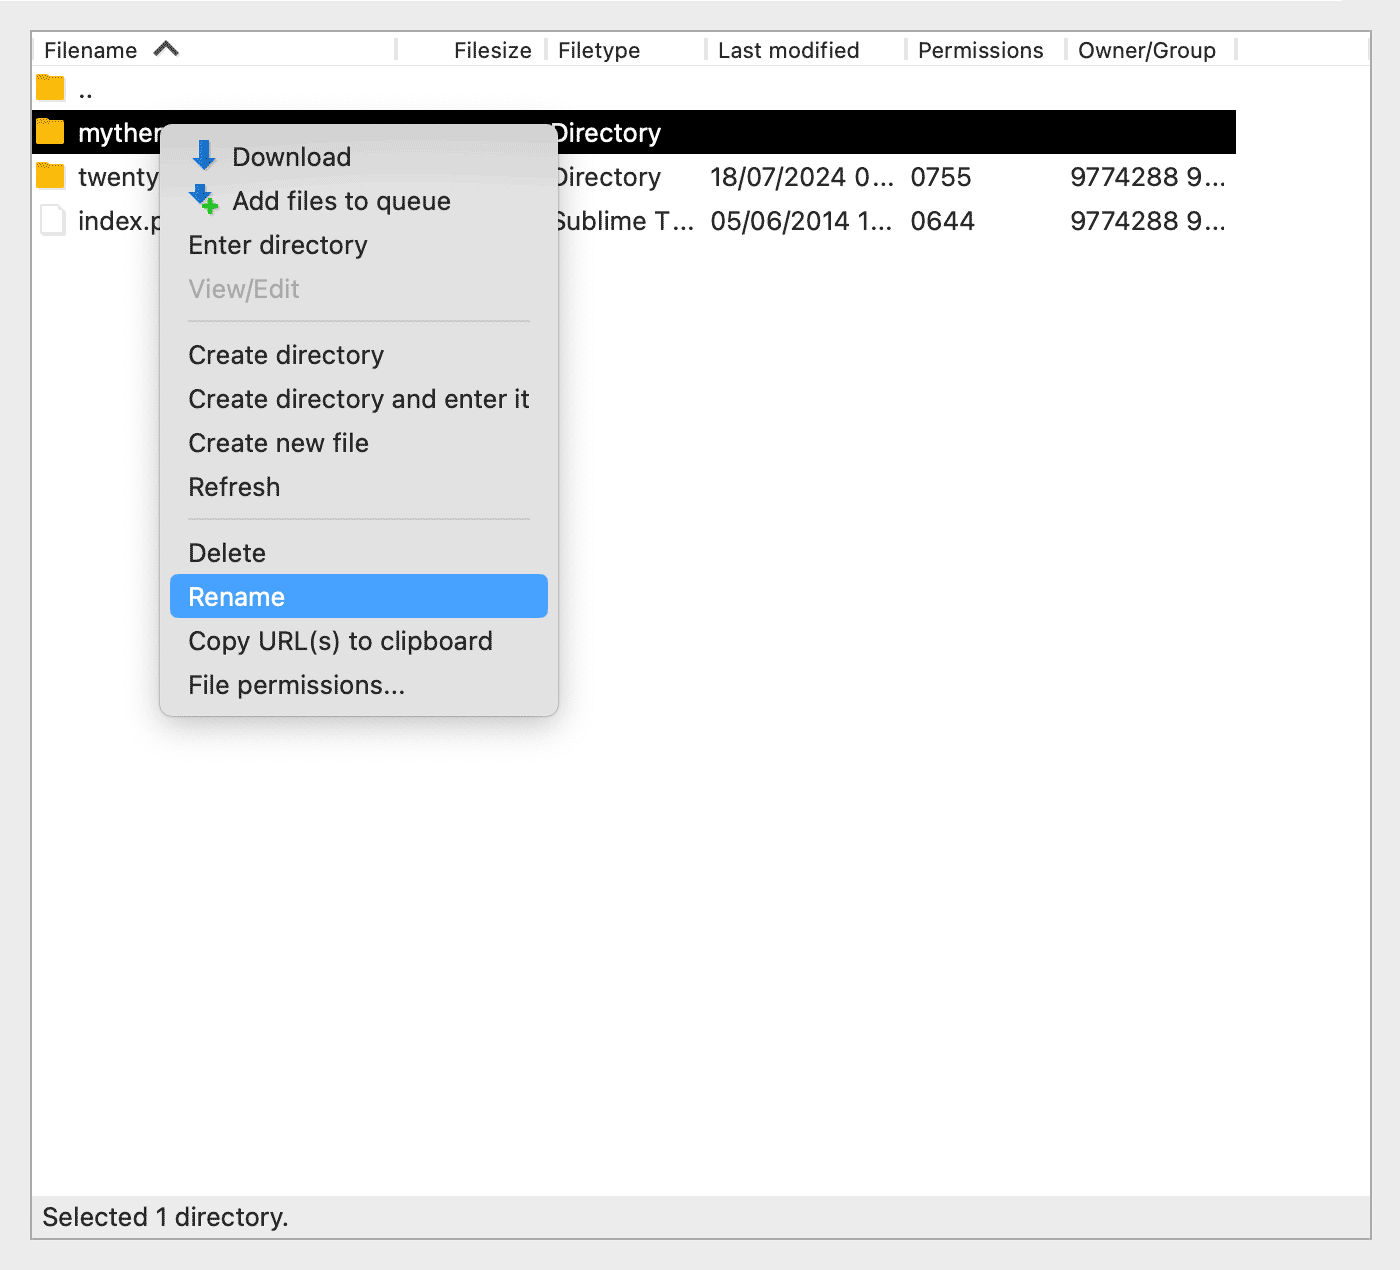The width and height of the screenshot is (1400, 1270).
Task: Click the Download arrow icon in context menu
Action: (x=204, y=155)
